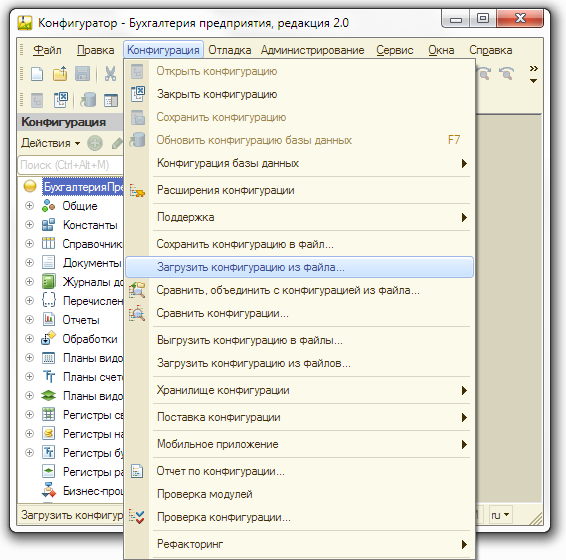Click the Close configuration toolbar icon
Viewport: 566px width, 560px height.
pyautogui.click(x=61, y=100)
